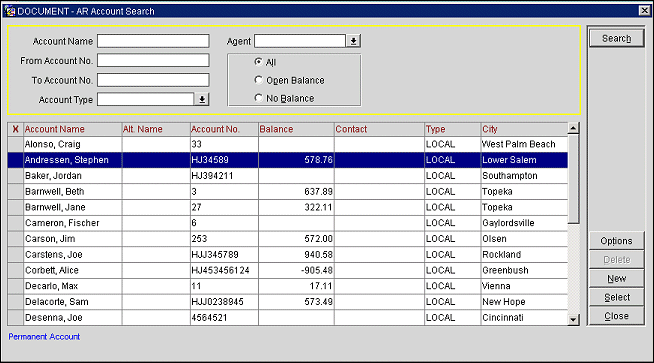
Task: Mark the row selector beside Alonso, Craig
Action: (x=15, y=144)
